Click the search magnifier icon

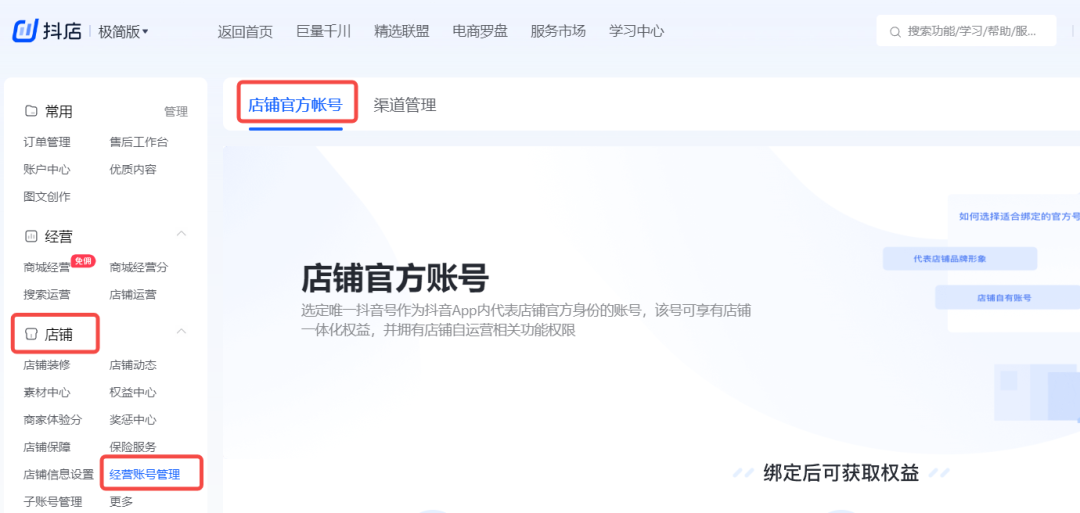coord(894,32)
